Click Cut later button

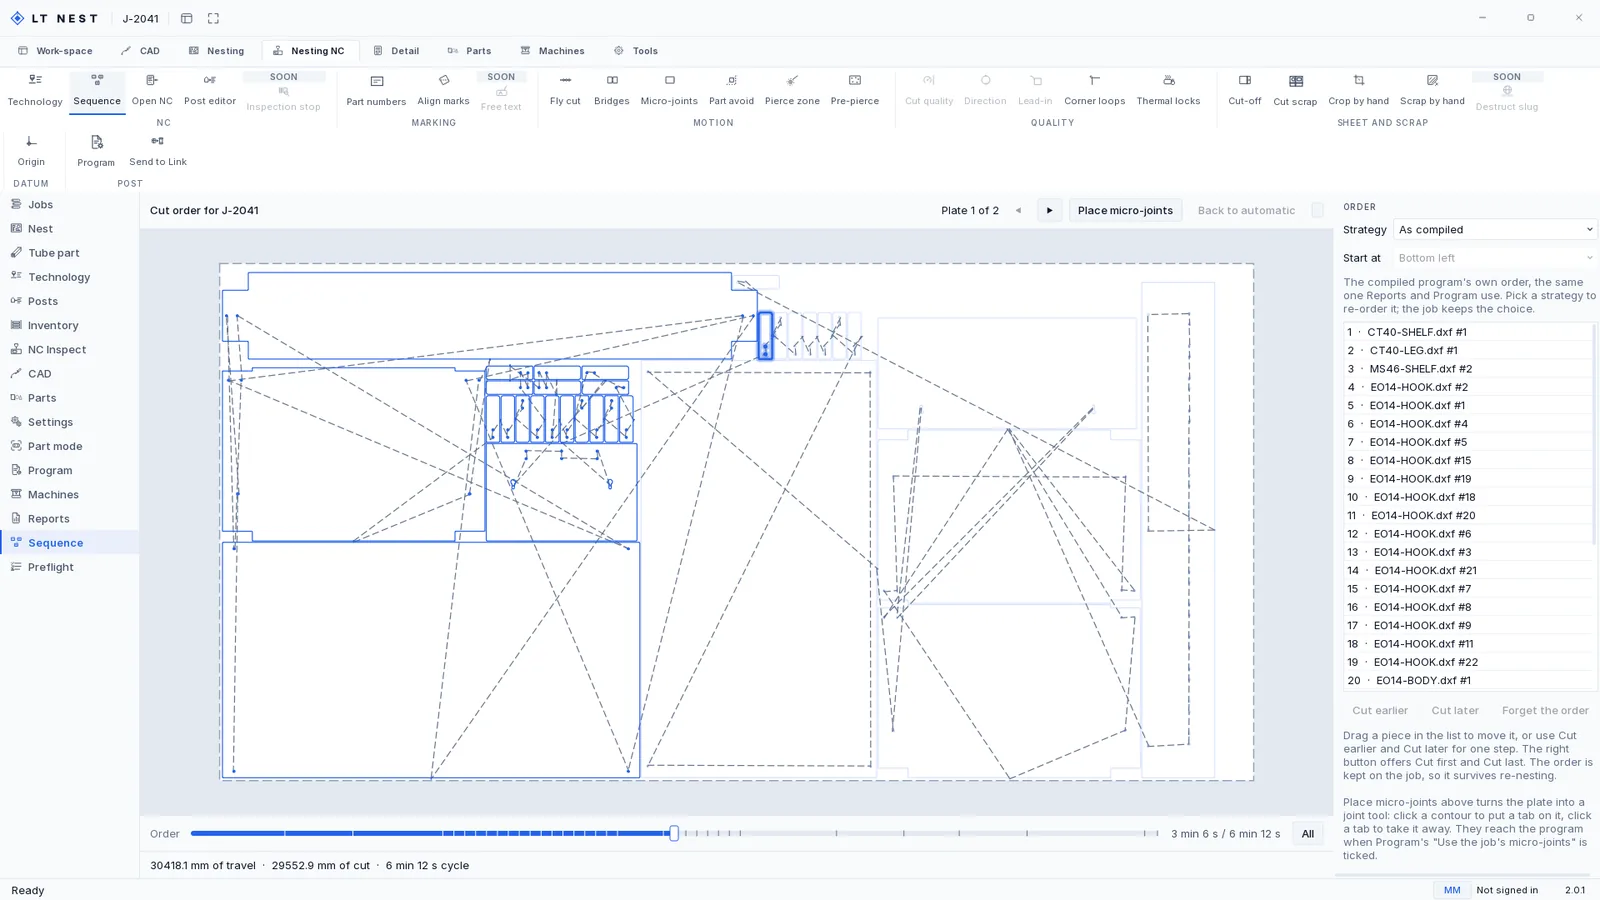coord(1454,711)
